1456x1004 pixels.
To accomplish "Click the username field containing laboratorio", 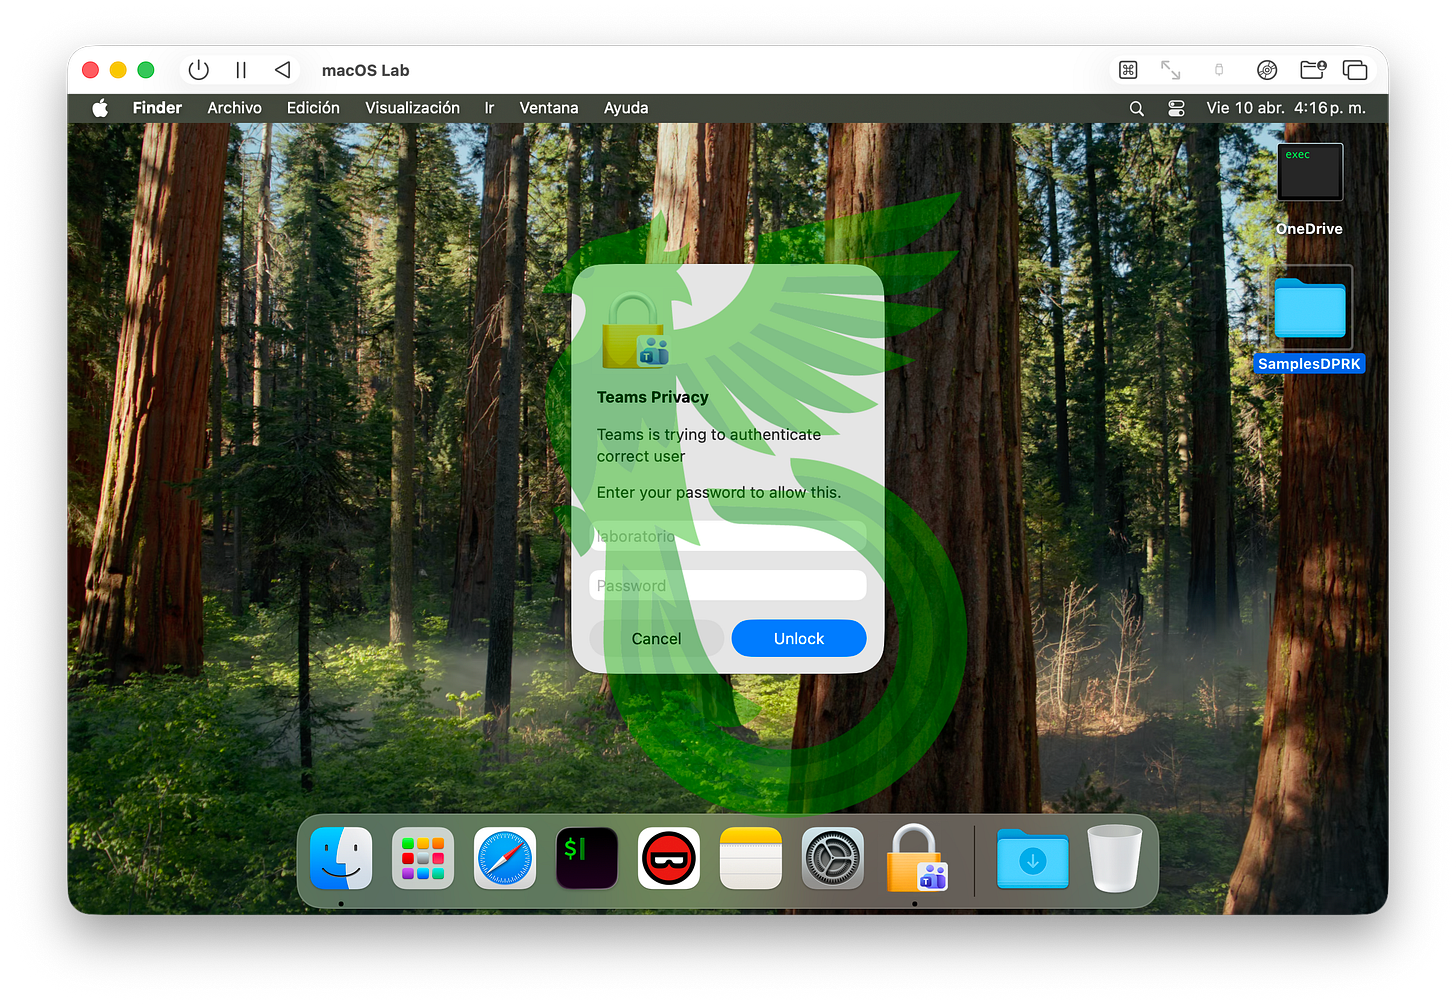I will click(728, 536).
